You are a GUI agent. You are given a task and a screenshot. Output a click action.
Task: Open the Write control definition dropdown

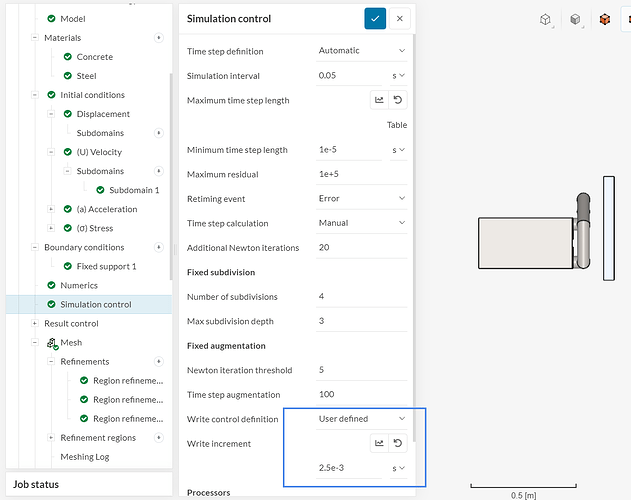coord(362,419)
